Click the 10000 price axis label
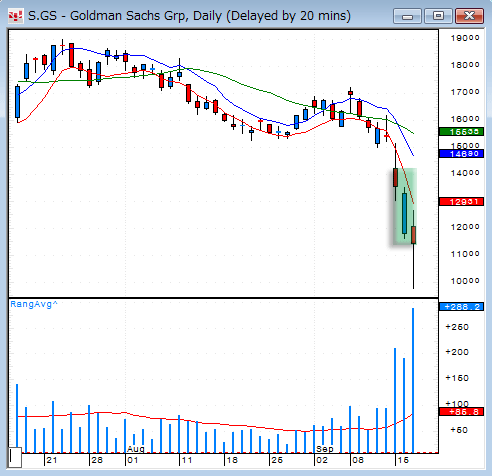The image size is (492, 476). pyautogui.click(x=465, y=281)
